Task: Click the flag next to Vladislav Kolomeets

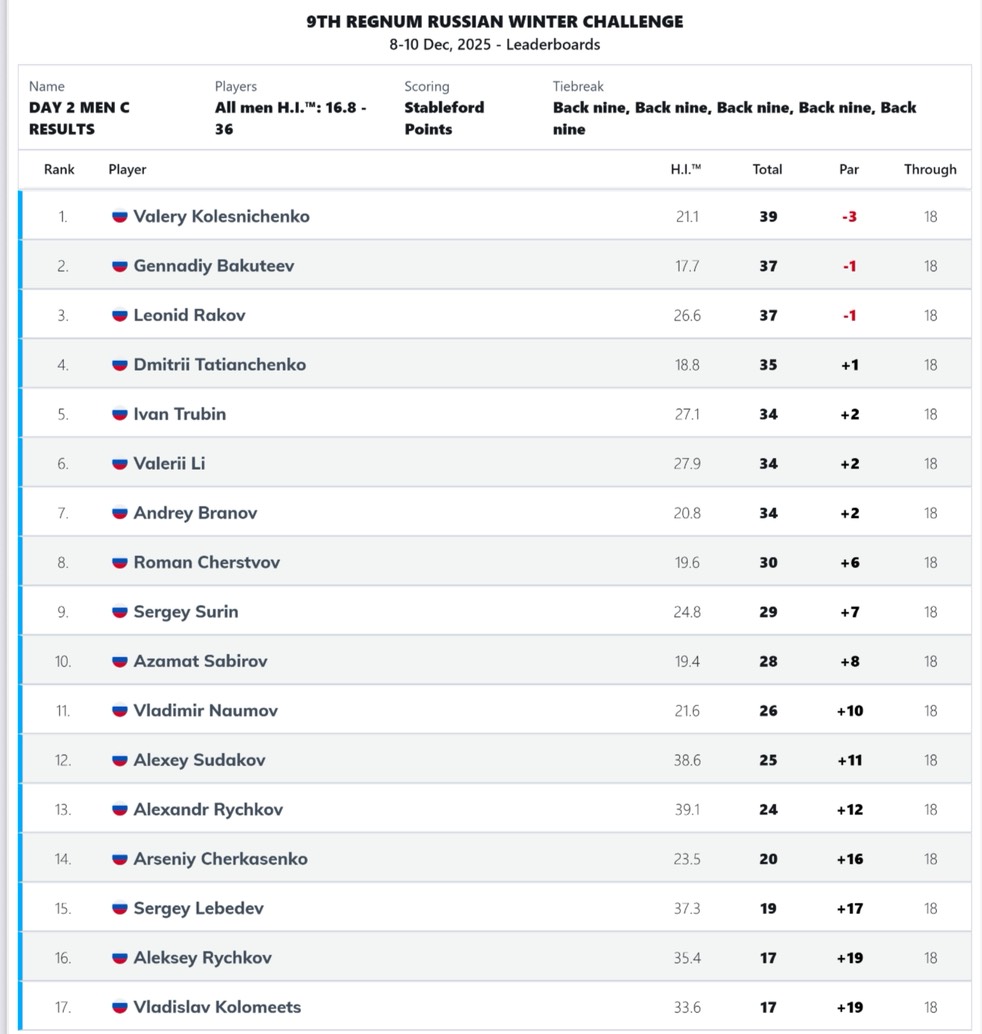Action: click(x=119, y=1007)
